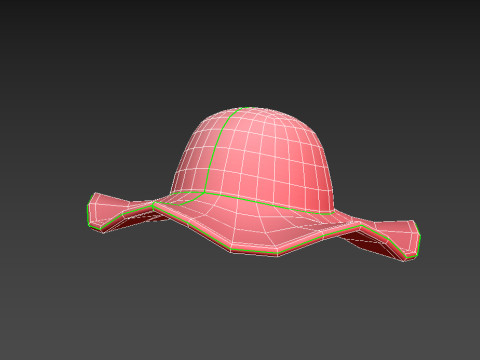The width and height of the screenshot is (480, 360).
Task: Pick the vertical green seam on the crown
Action: [x=216, y=150]
